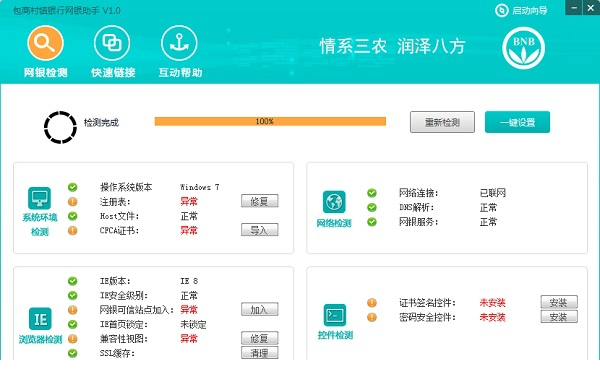Click the 未锁定 status value
Screen dimensions: 600x374
[193, 325]
